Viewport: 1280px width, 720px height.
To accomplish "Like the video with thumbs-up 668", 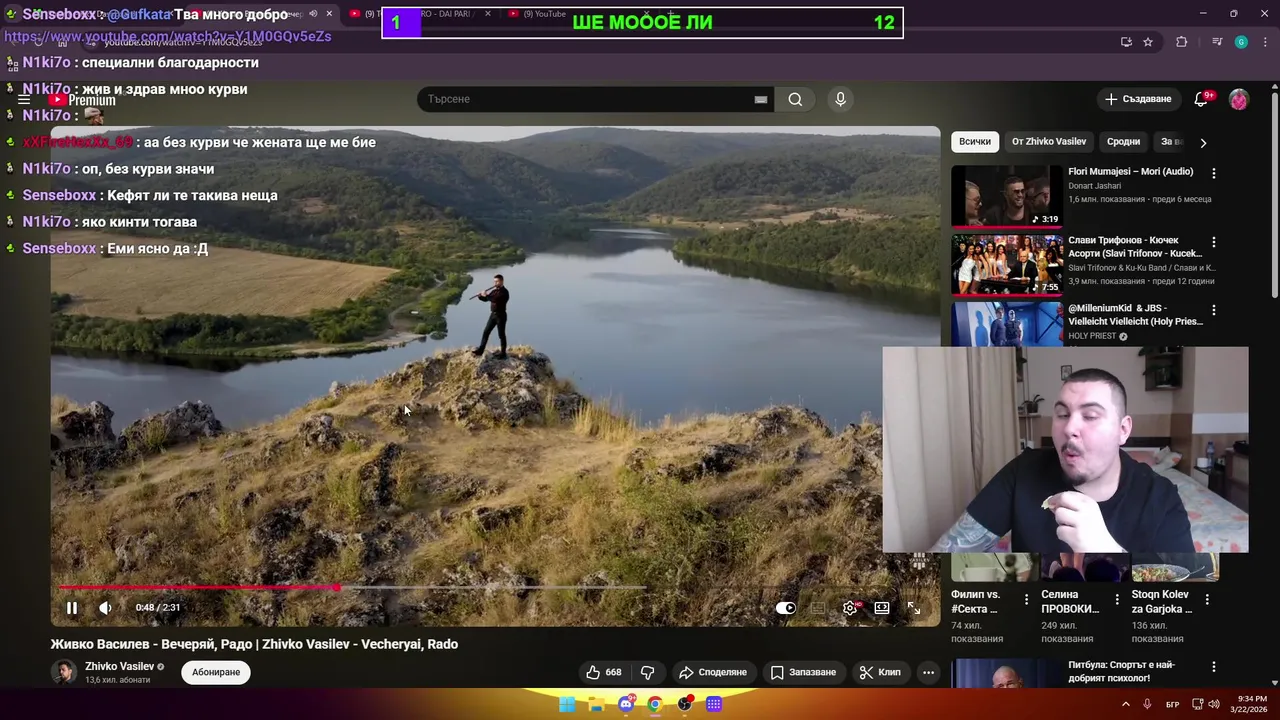I will click(x=603, y=672).
